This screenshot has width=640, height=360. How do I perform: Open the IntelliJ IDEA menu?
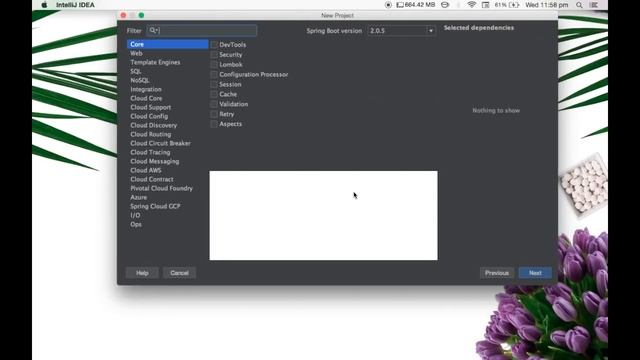click(x=76, y=5)
